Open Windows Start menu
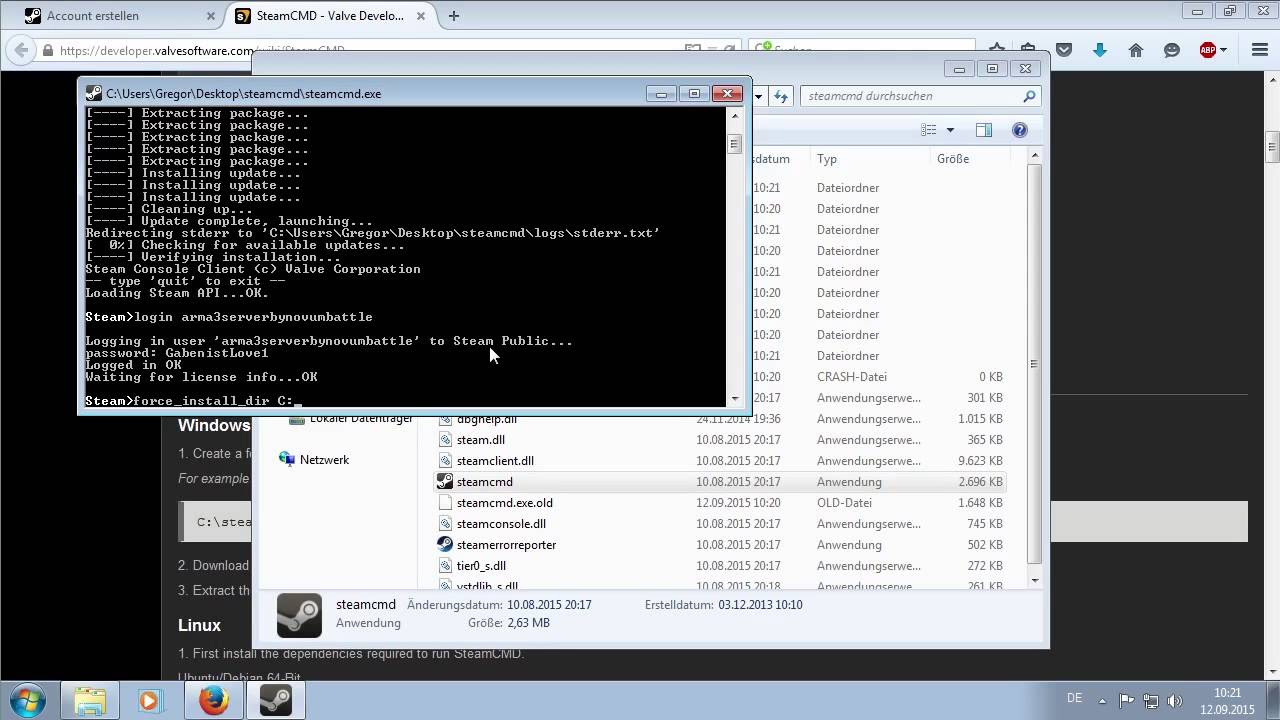 (x=28, y=700)
